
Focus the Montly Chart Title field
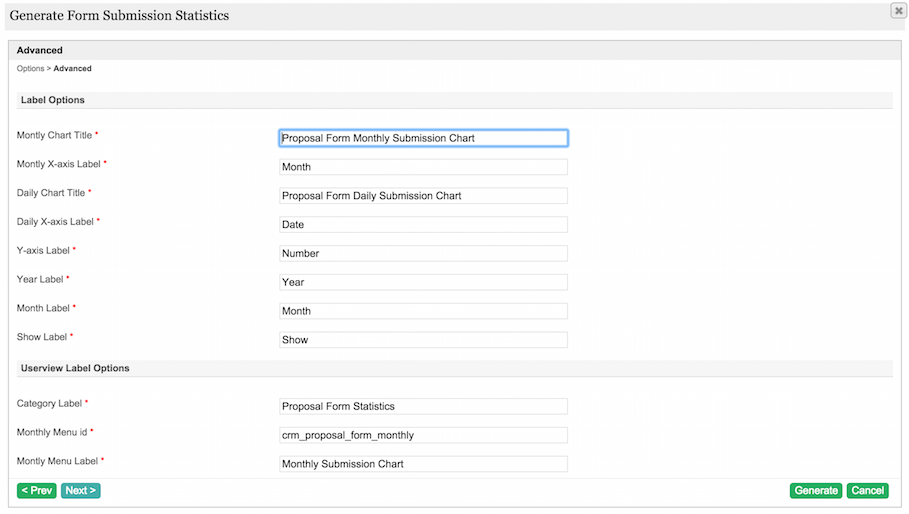coord(423,138)
